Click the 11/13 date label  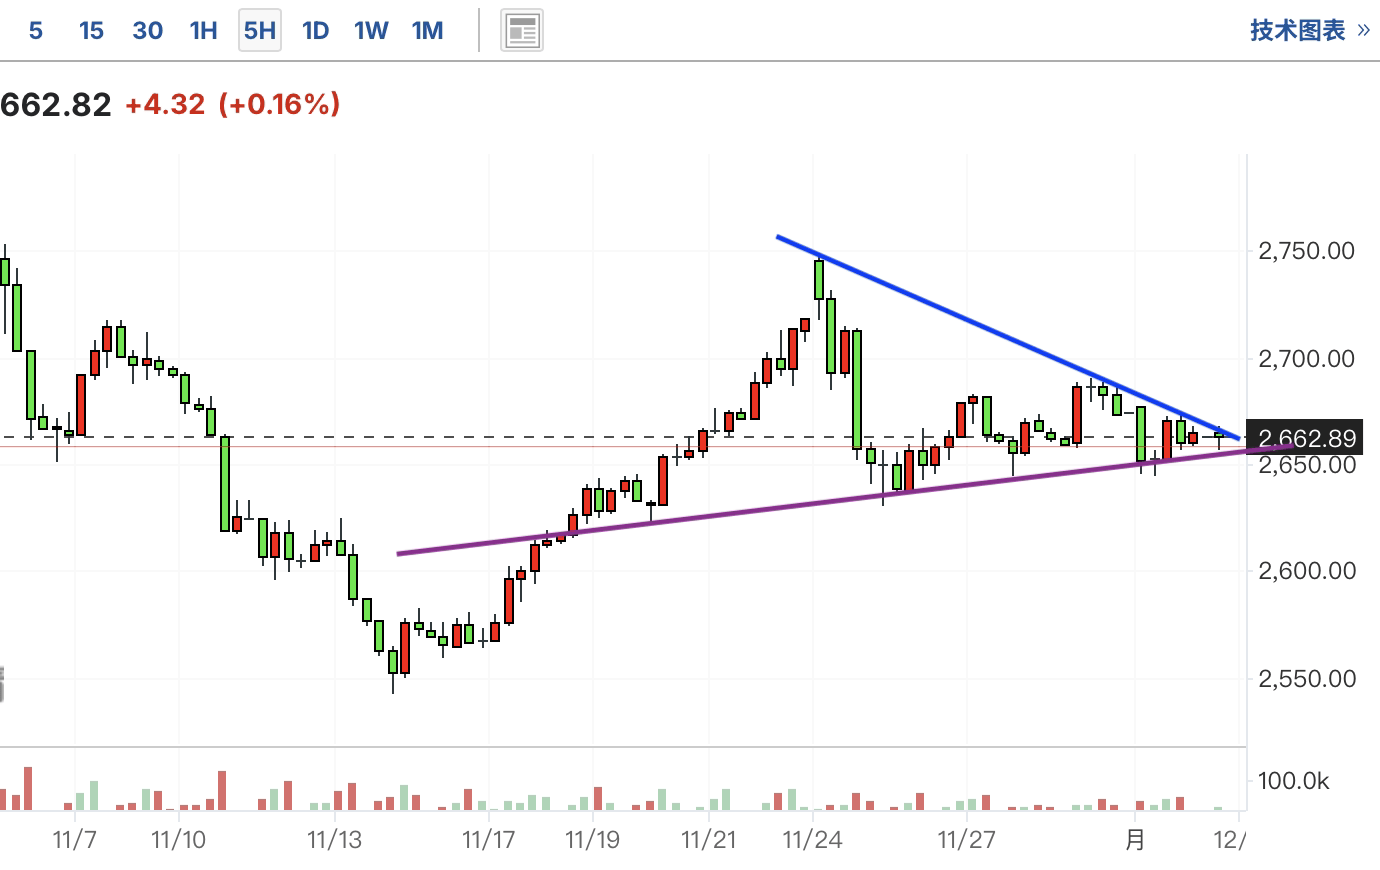(x=334, y=839)
